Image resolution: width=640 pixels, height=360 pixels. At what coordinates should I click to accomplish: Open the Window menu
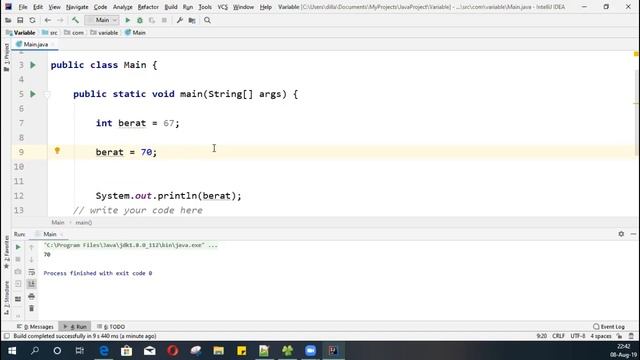[243, 7]
